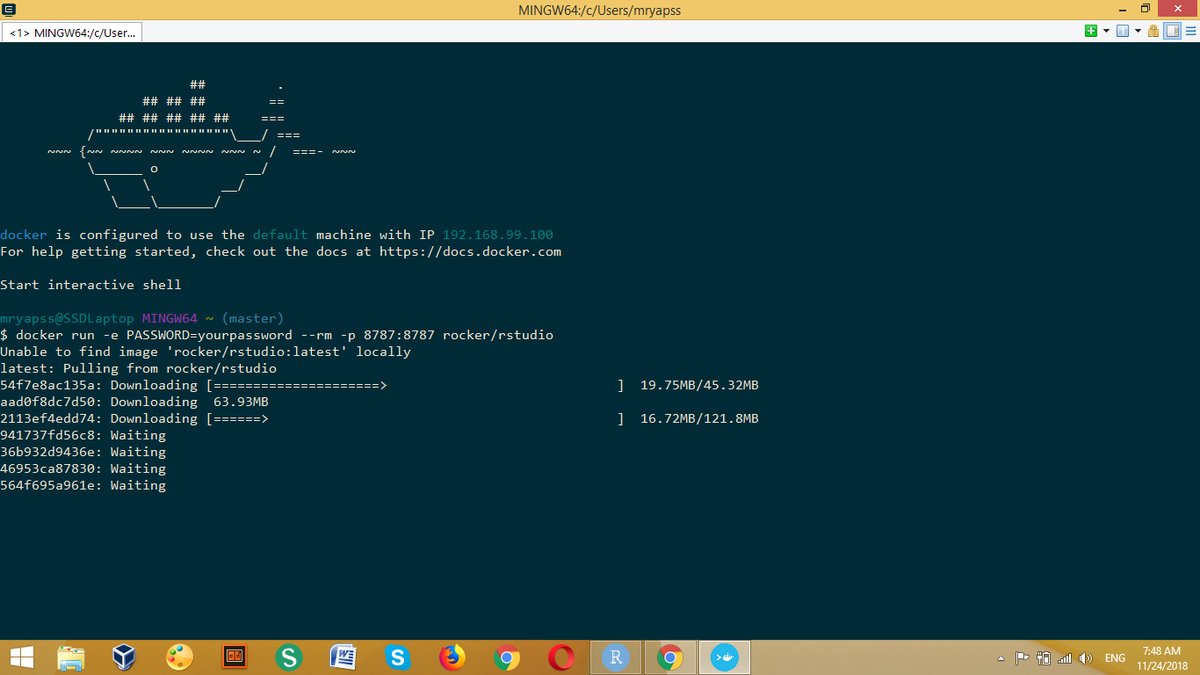Click the volume speaker tray icon
The height and width of the screenshot is (675, 1200).
1085,659
